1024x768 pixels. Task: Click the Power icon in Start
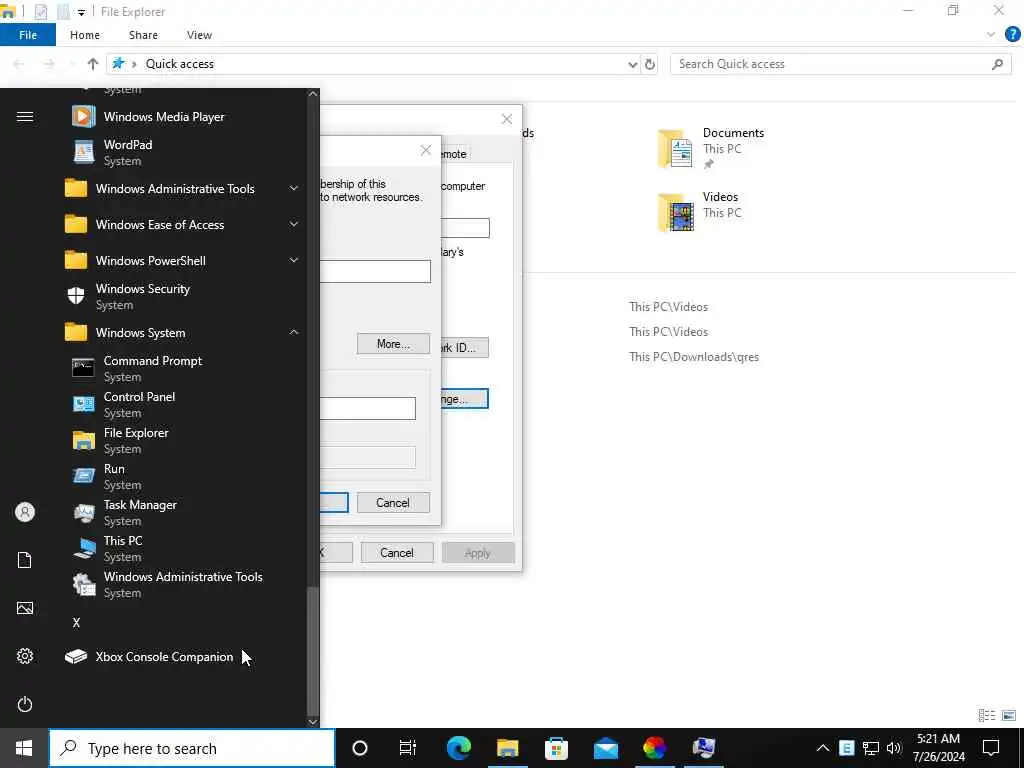pyautogui.click(x=25, y=704)
